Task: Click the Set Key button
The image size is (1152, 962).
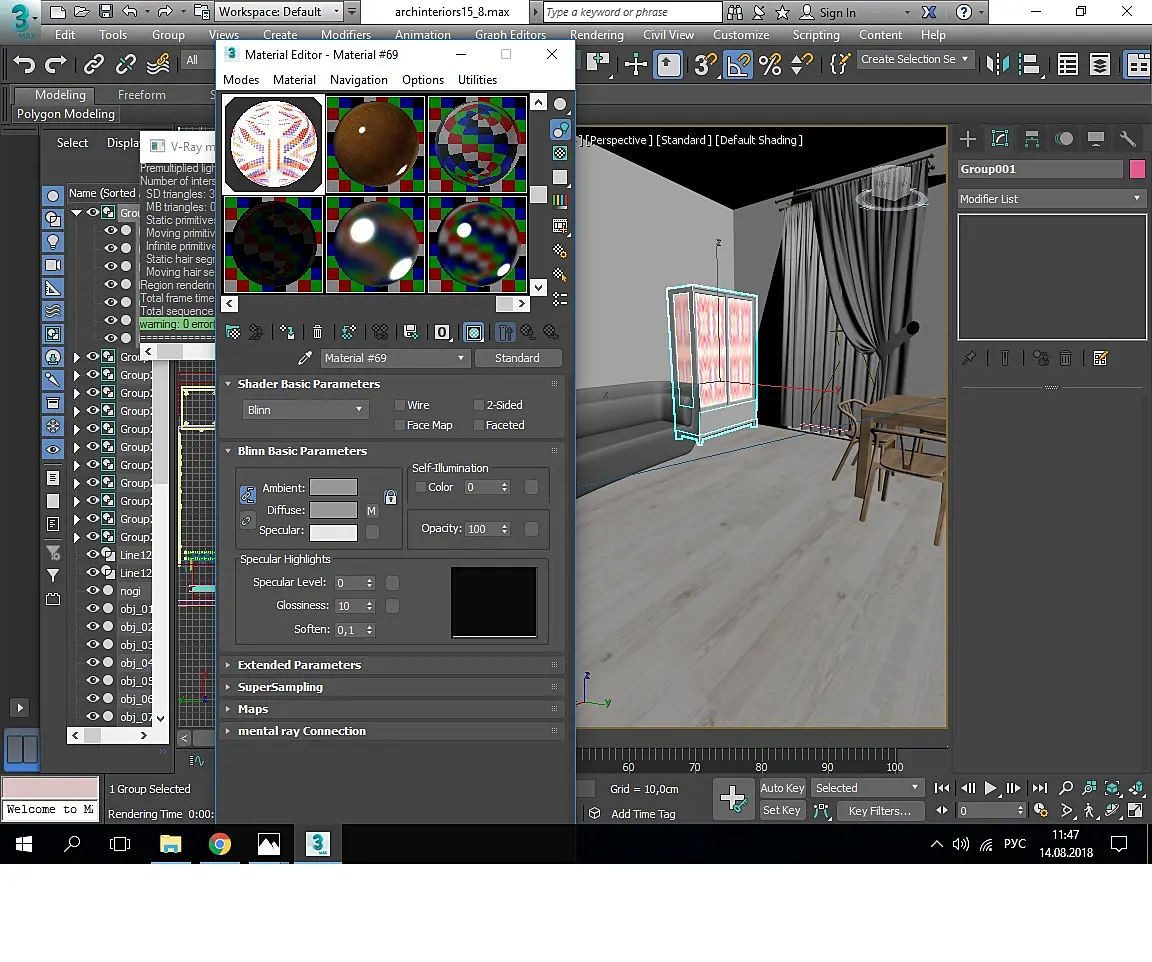Action: [x=782, y=810]
